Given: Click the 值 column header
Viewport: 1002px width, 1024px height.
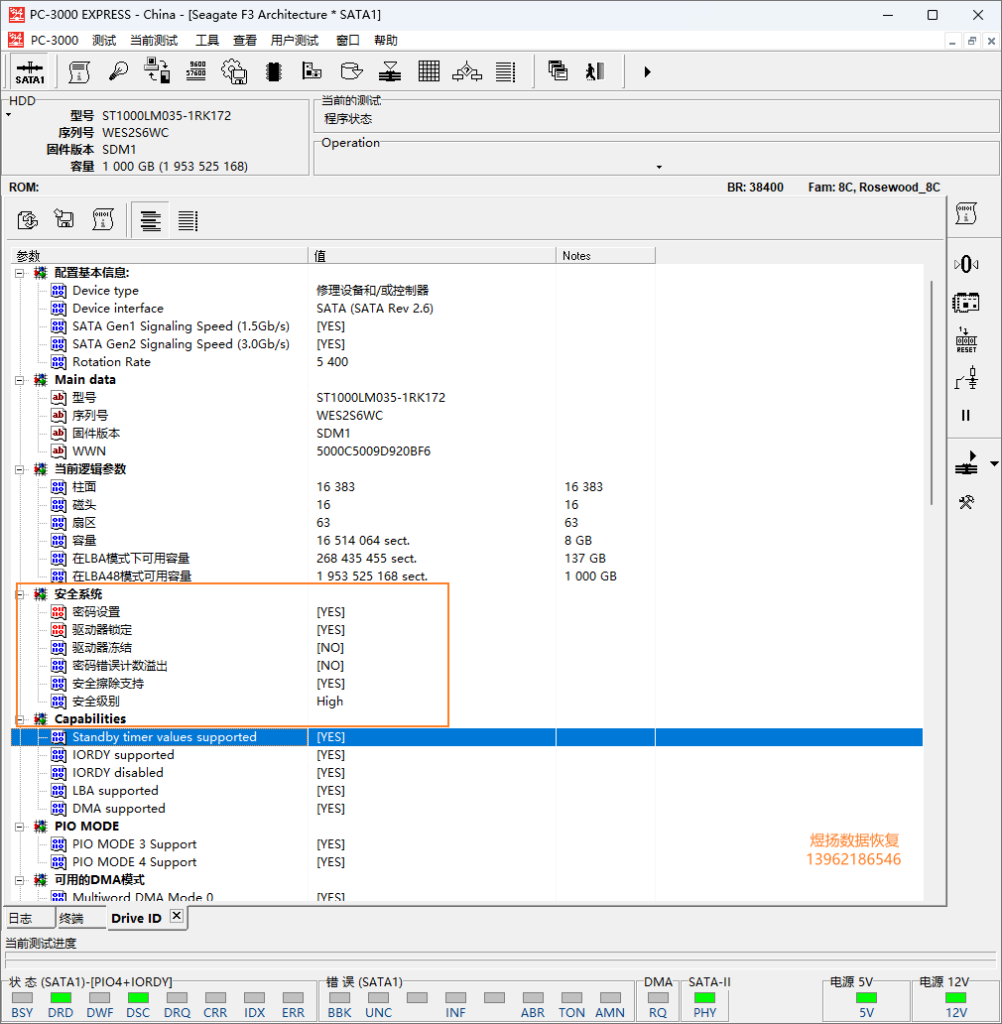Looking at the screenshot, I should pos(432,256).
